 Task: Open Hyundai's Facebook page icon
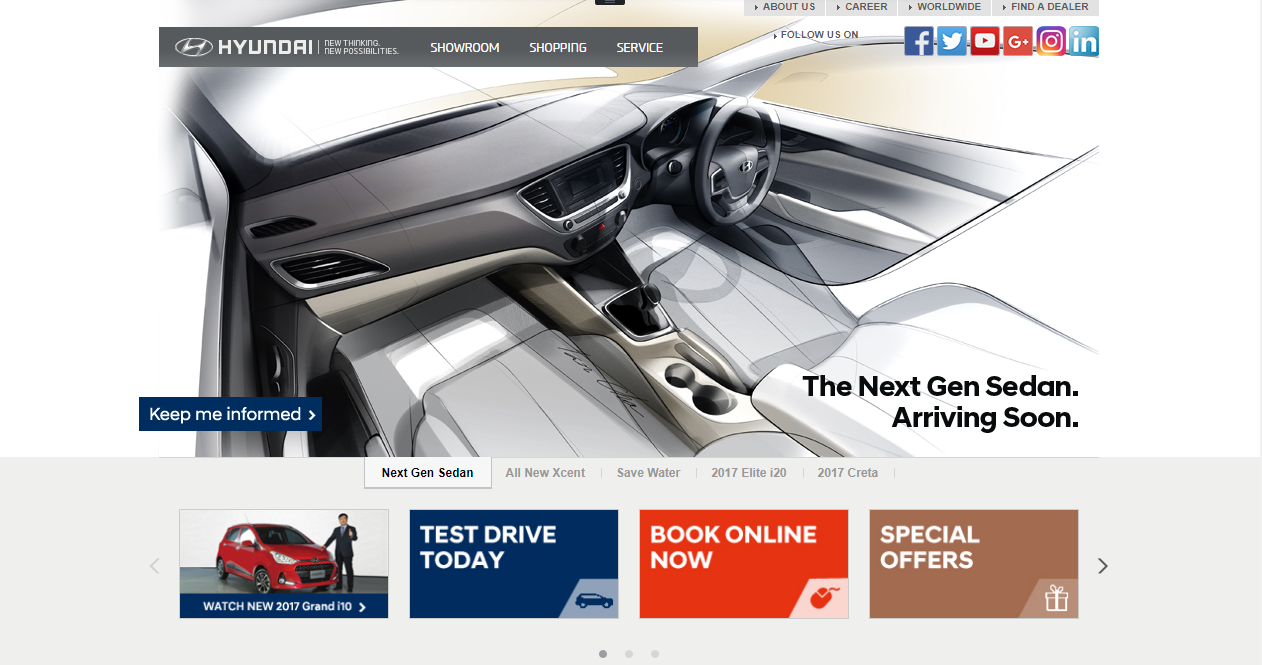coord(919,41)
